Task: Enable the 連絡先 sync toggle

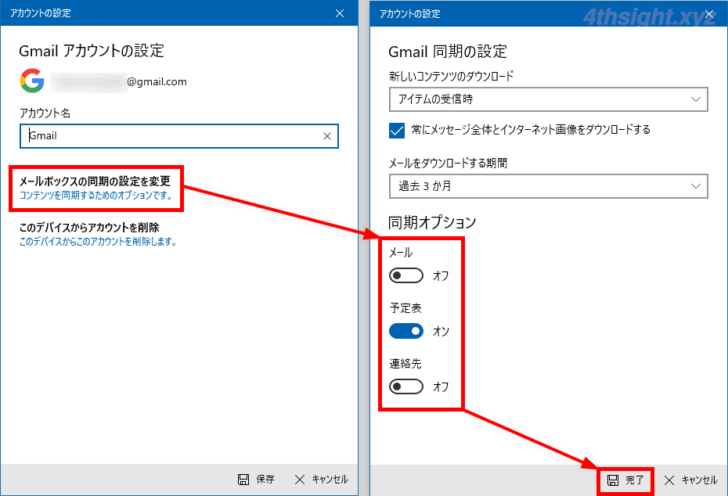Action: 406,386
